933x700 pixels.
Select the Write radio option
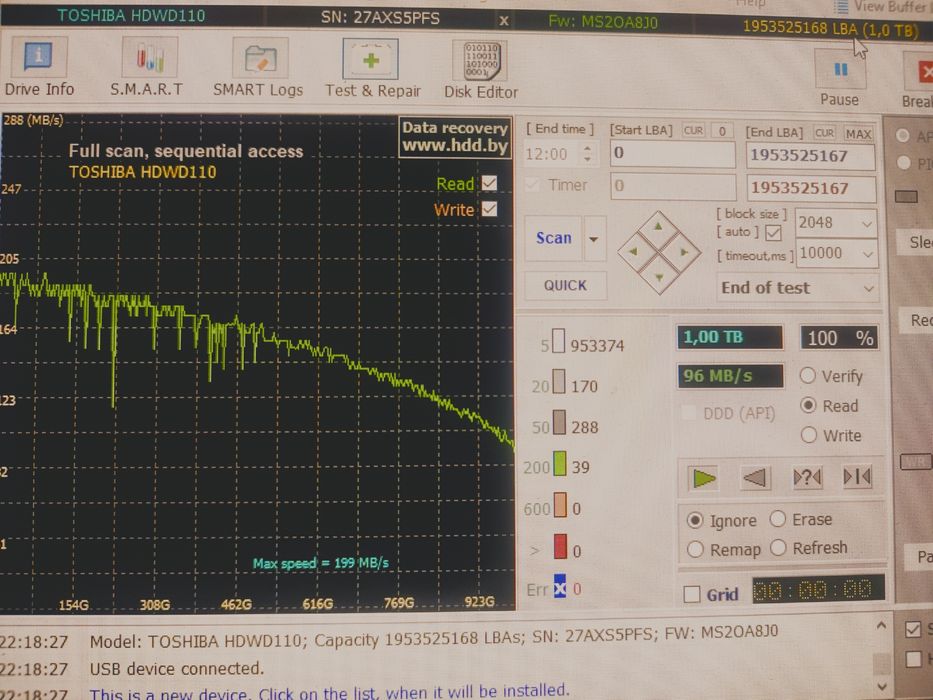tap(809, 435)
